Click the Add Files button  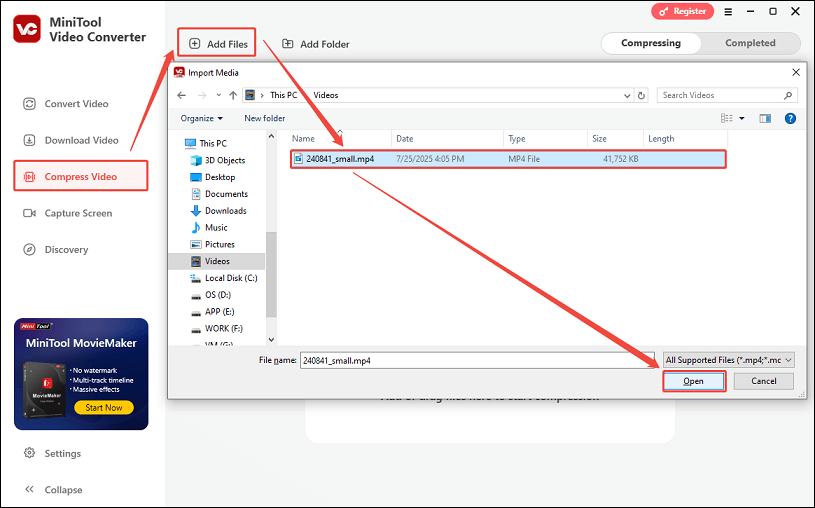point(217,44)
